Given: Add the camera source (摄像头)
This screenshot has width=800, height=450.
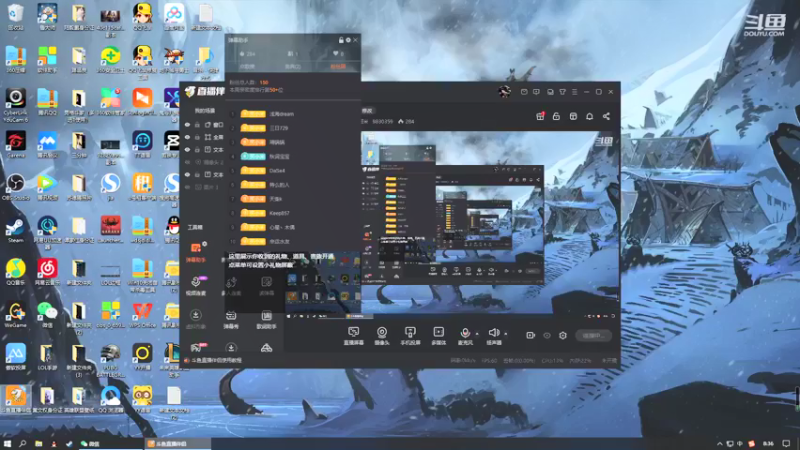Looking at the screenshot, I should pos(382,336).
